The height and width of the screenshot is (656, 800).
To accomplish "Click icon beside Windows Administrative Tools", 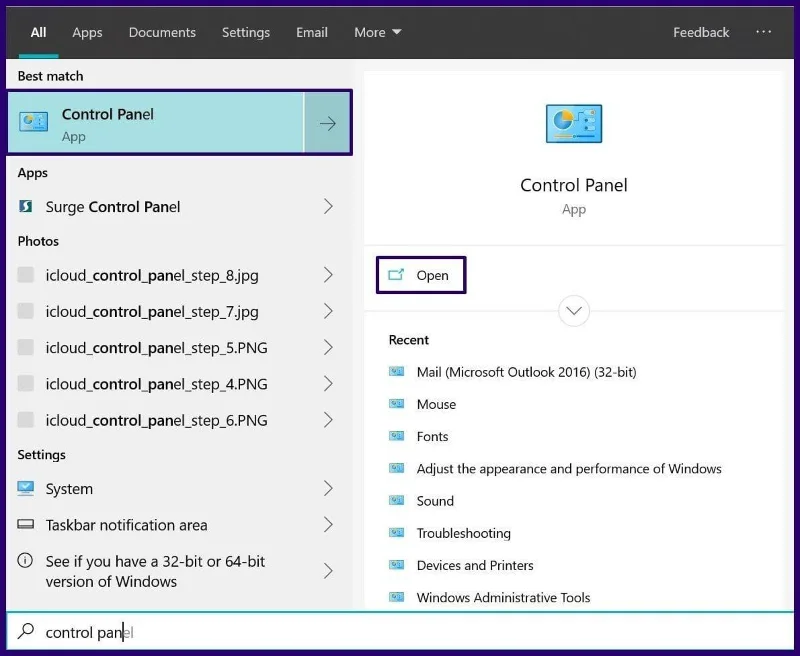I will coord(396,597).
